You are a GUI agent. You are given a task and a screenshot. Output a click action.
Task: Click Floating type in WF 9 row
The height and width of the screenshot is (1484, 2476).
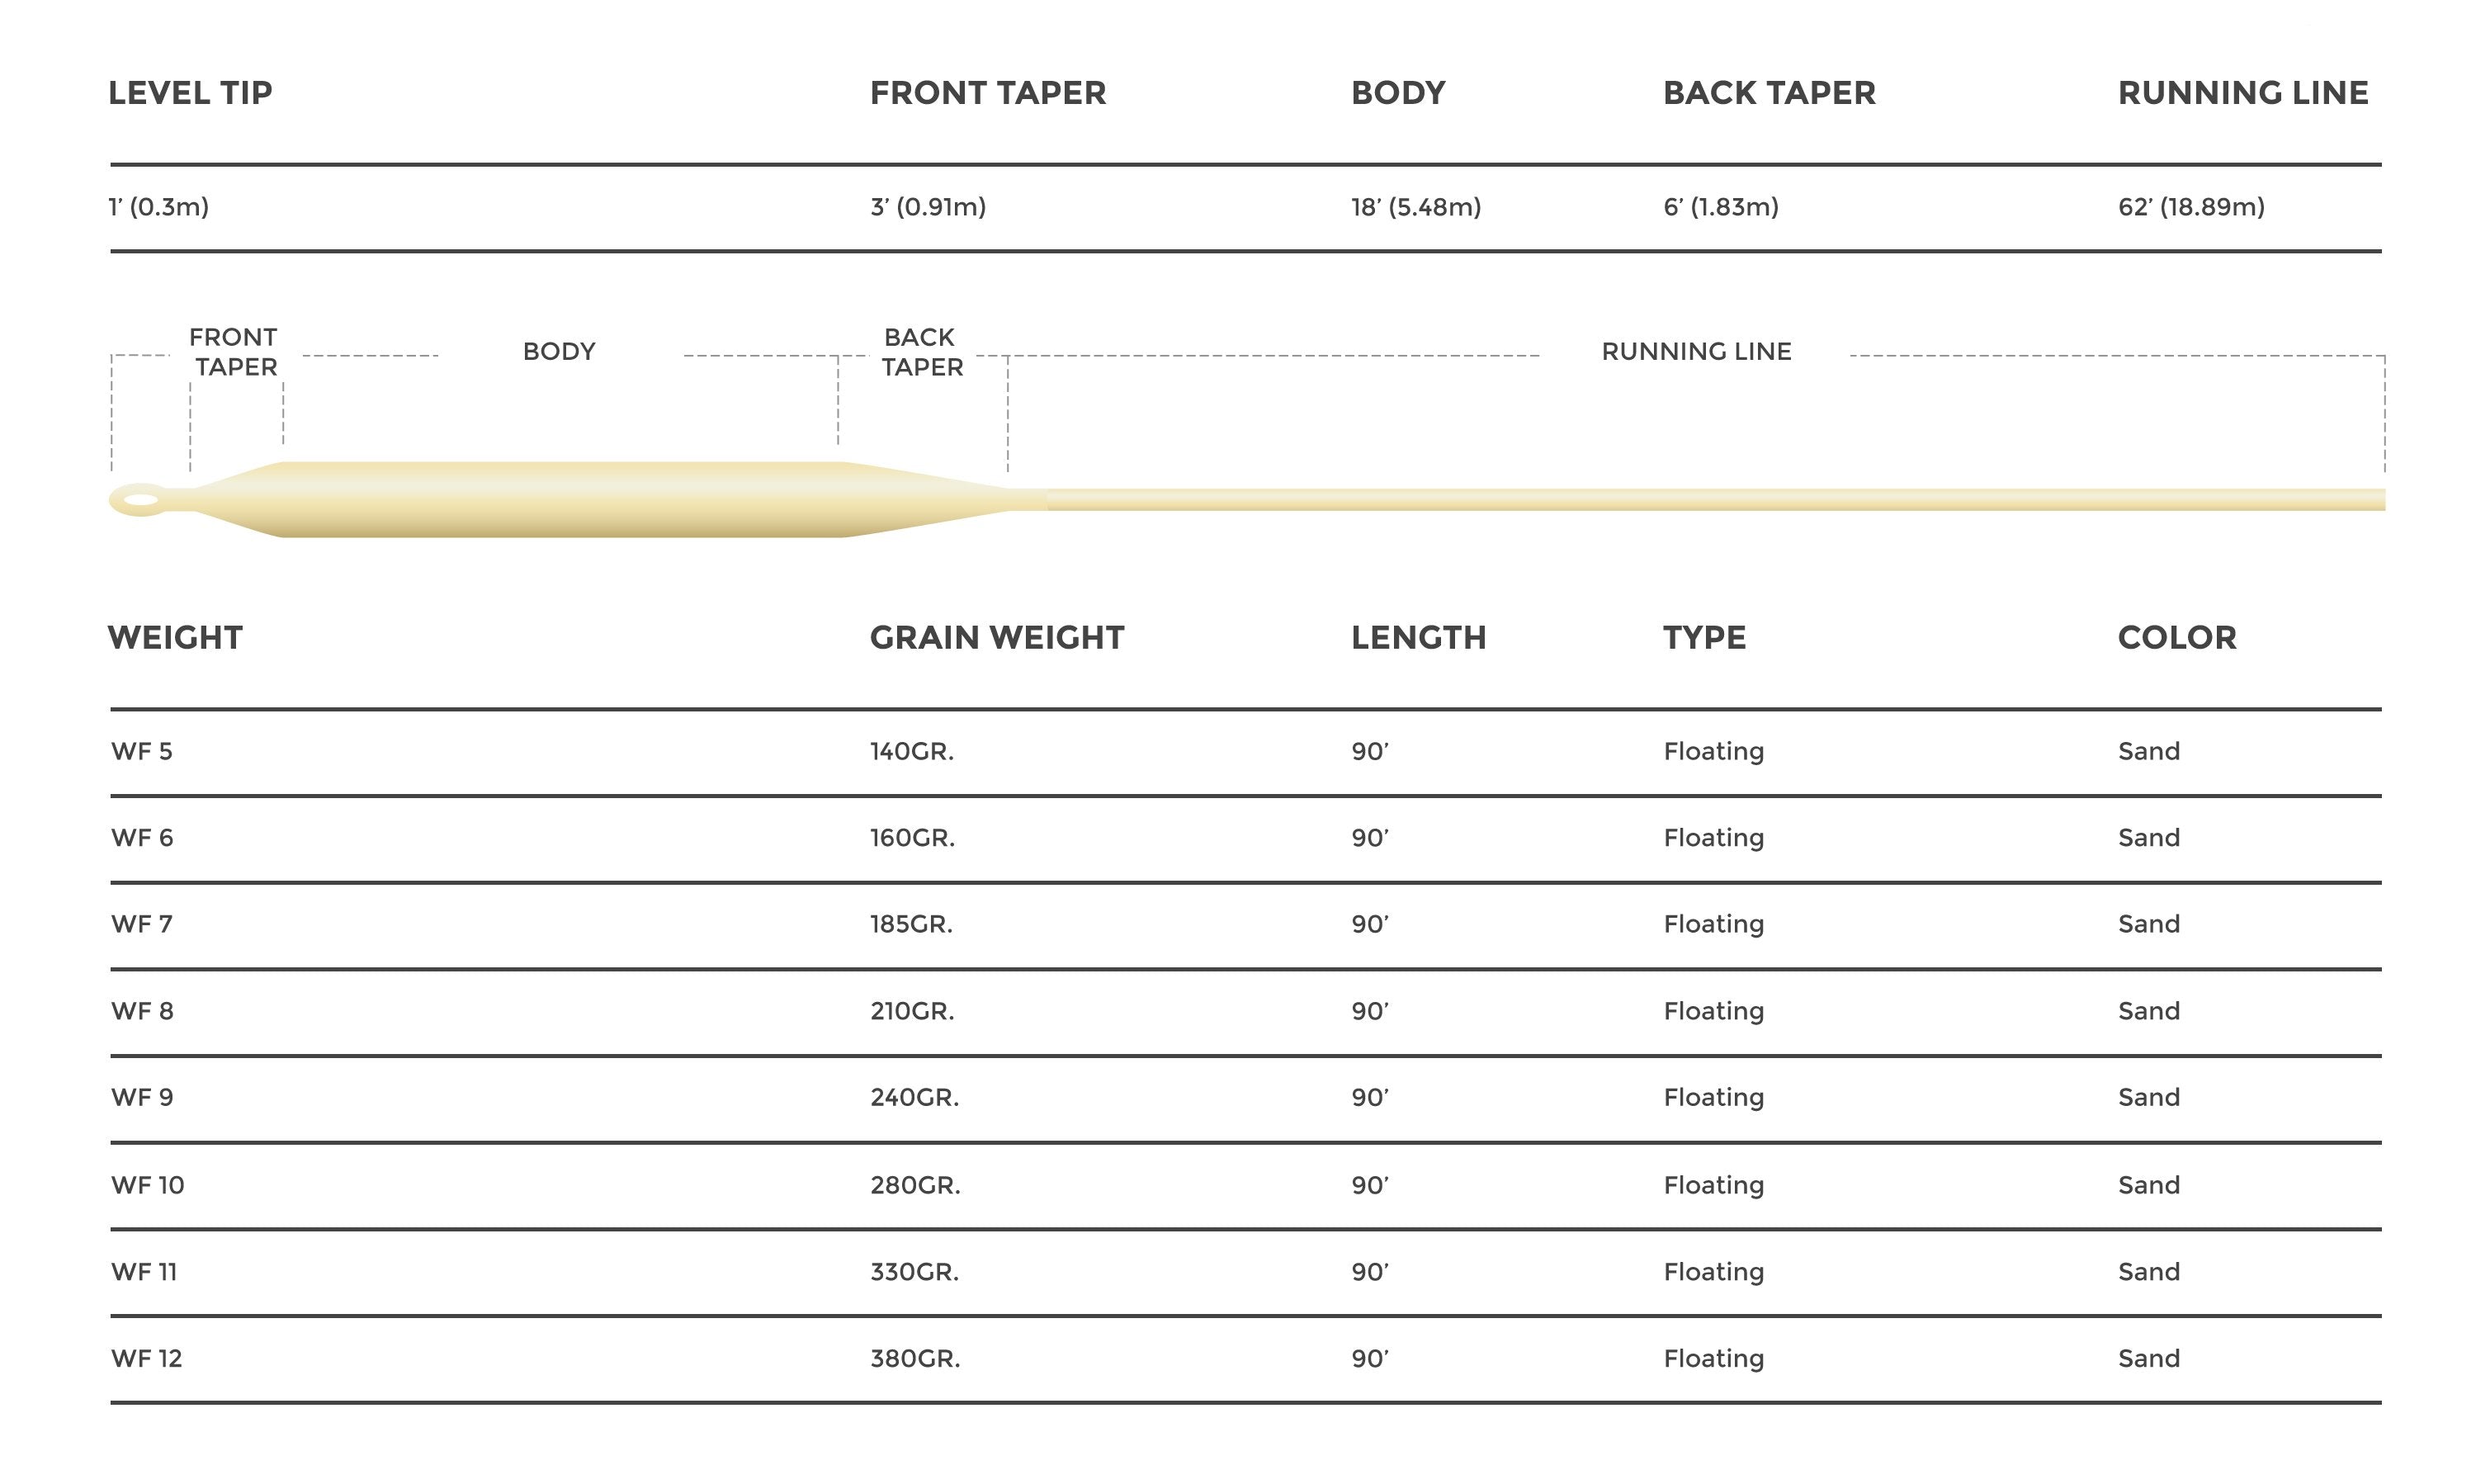tap(1713, 1098)
